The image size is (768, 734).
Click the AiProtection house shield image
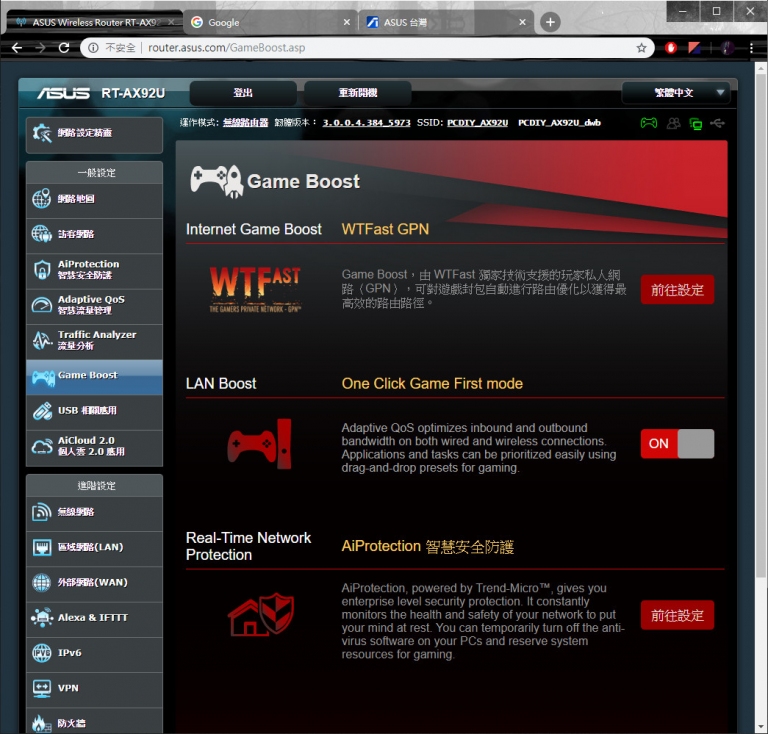261,615
